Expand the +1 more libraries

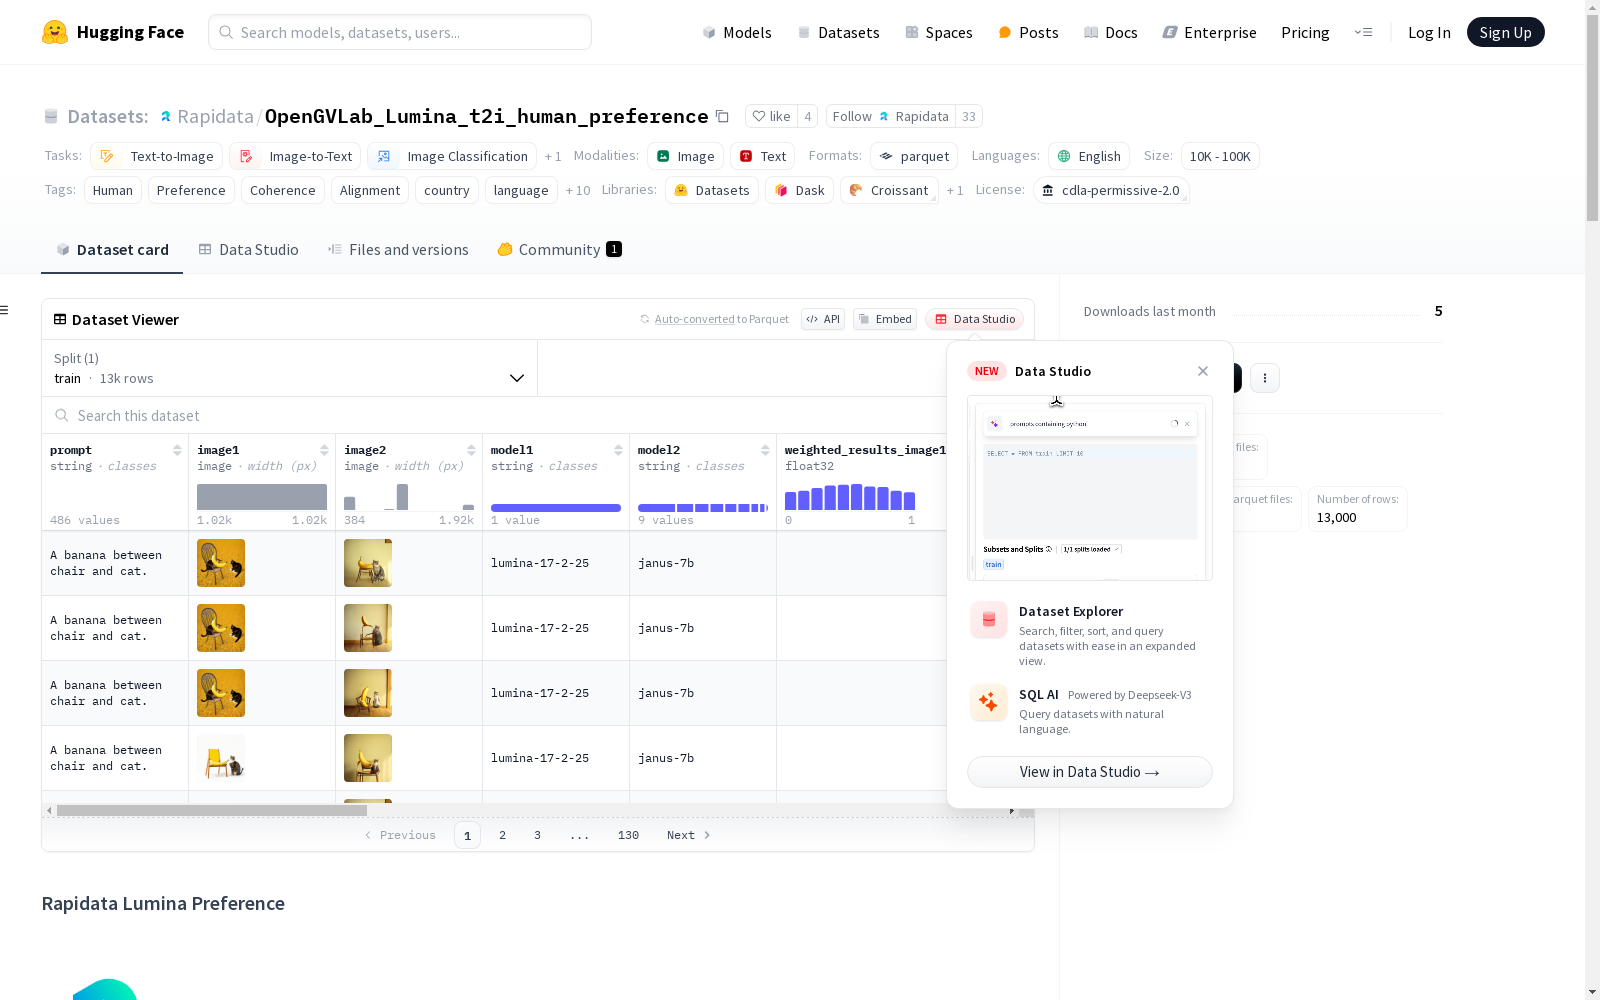click(955, 190)
